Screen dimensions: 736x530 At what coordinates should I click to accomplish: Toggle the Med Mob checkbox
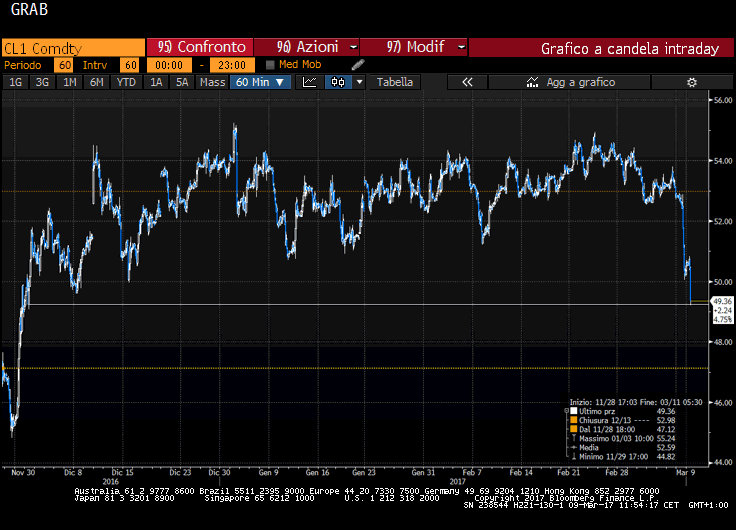pyautogui.click(x=270, y=65)
